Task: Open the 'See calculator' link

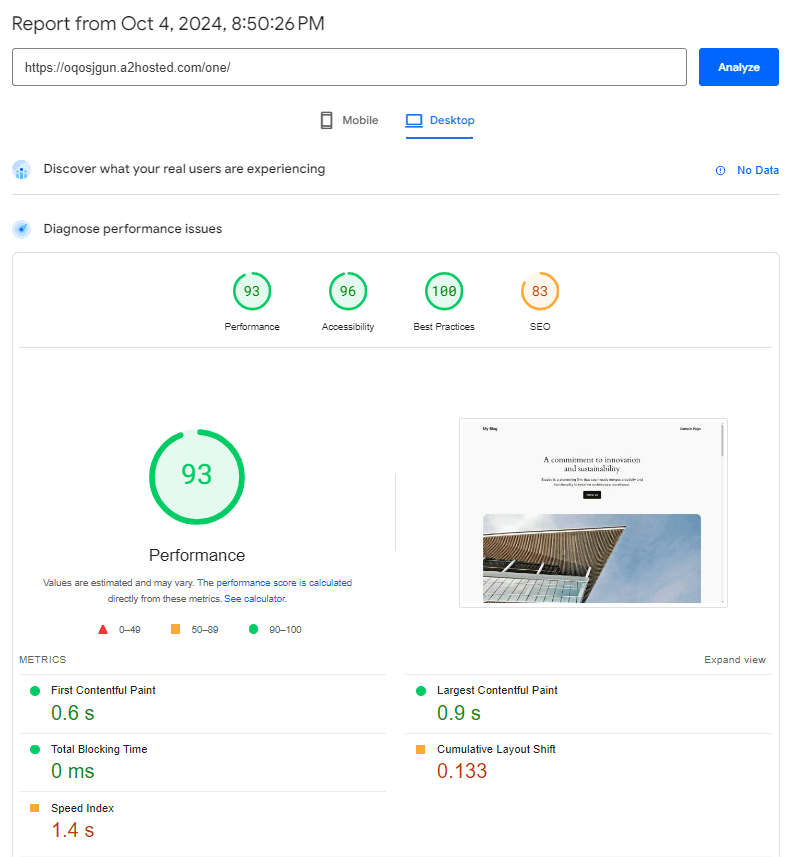Action: pos(255,598)
